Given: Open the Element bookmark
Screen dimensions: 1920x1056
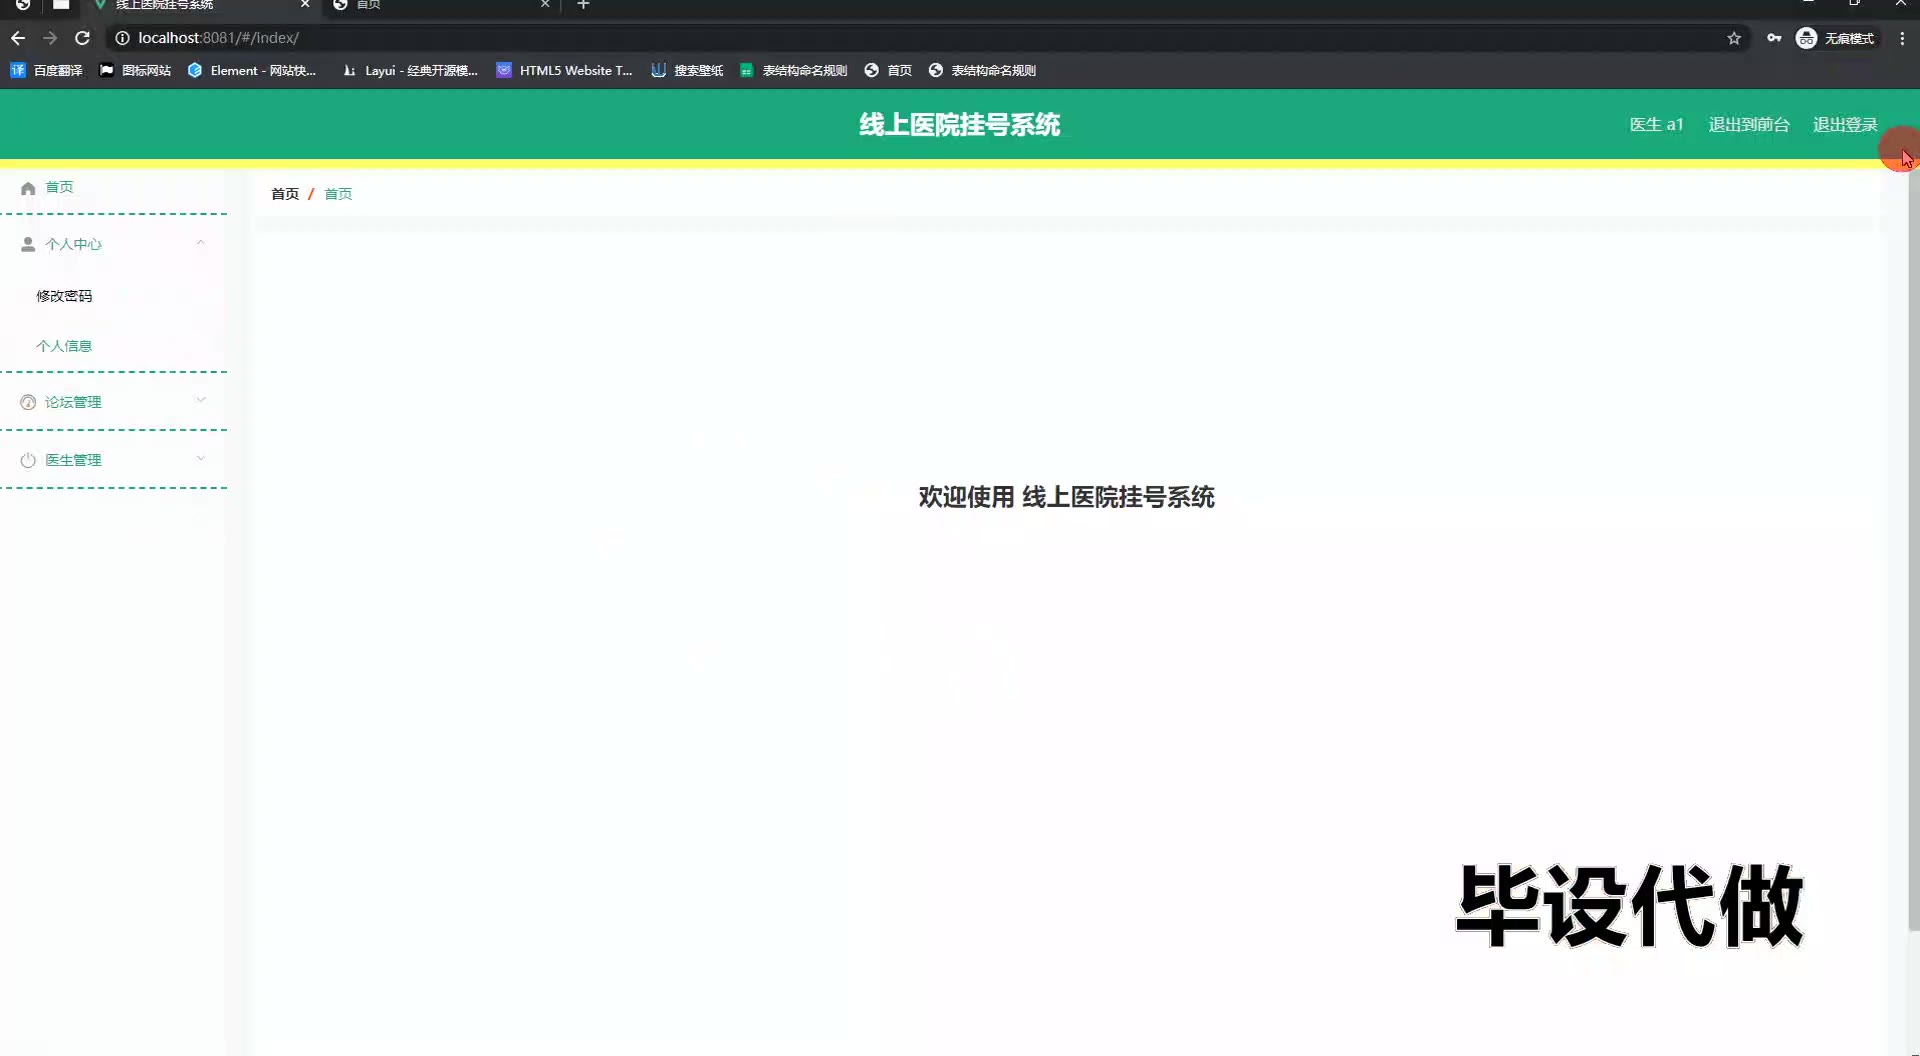Looking at the screenshot, I should click(252, 70).
